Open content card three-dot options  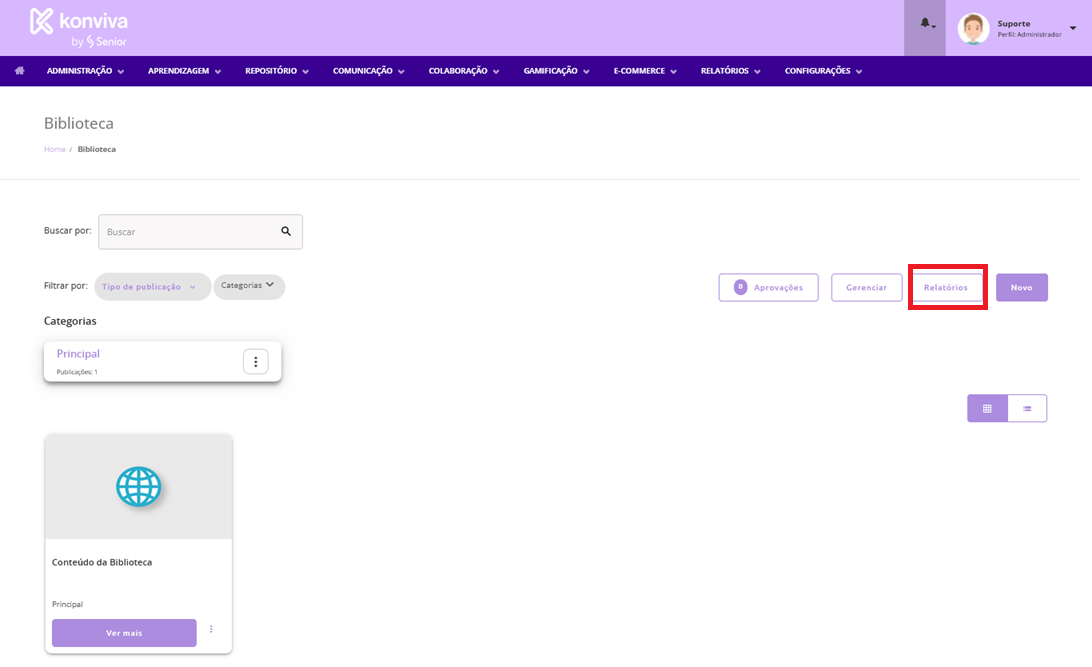(x=211, y=629)
